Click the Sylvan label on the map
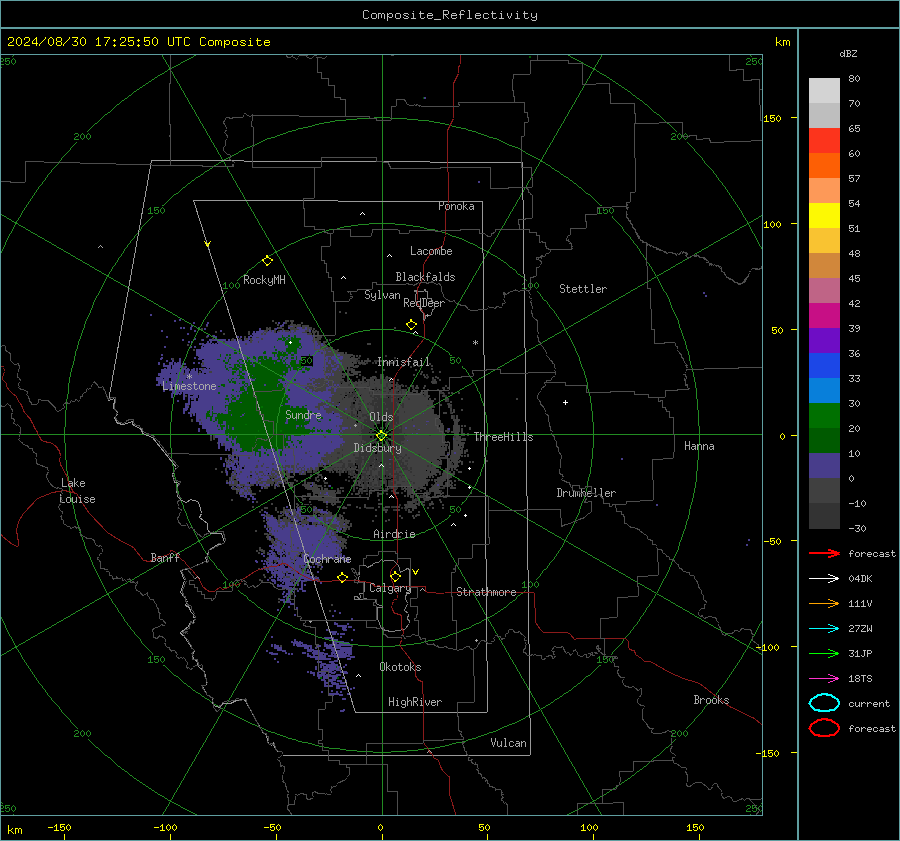The image size is (900, 841). point(382,295)
